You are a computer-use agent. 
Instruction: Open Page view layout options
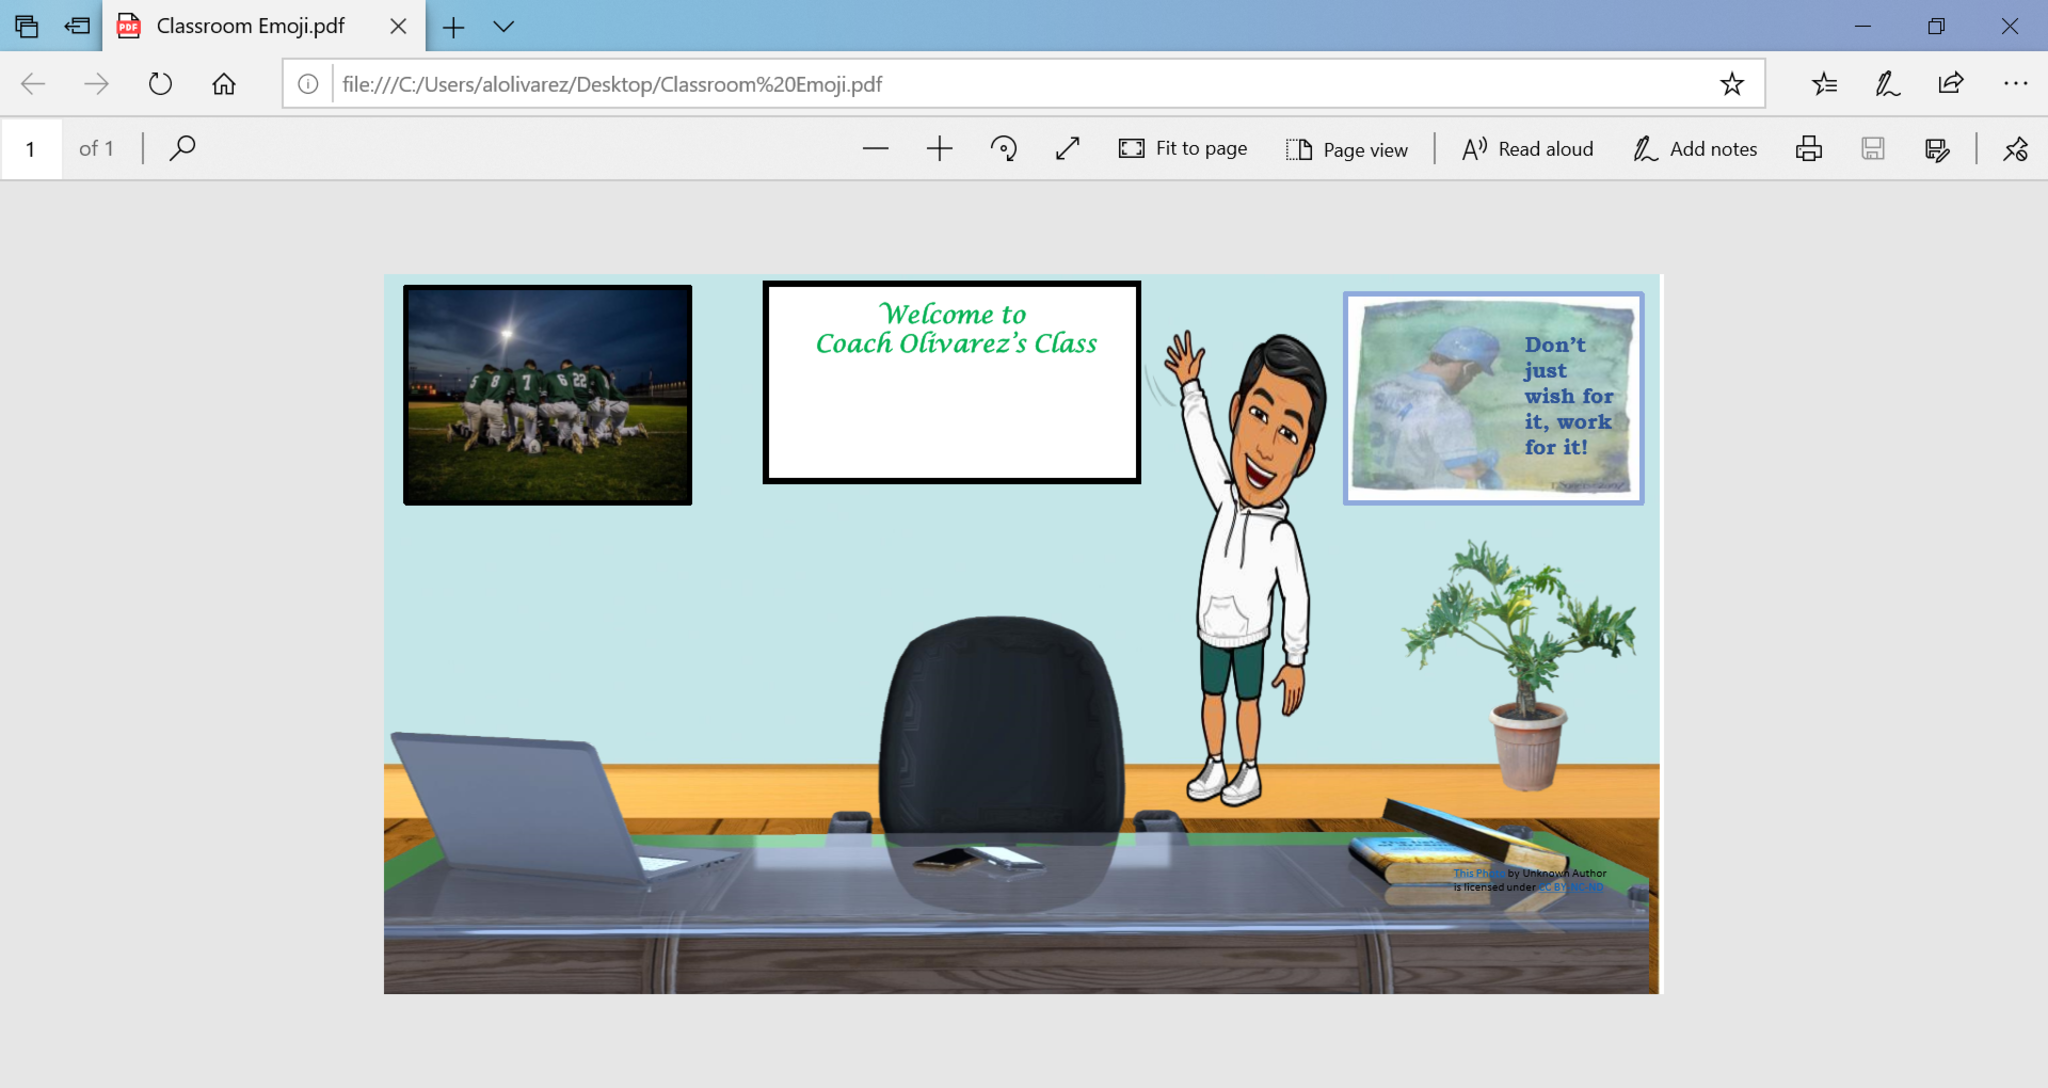(1347, 149)
